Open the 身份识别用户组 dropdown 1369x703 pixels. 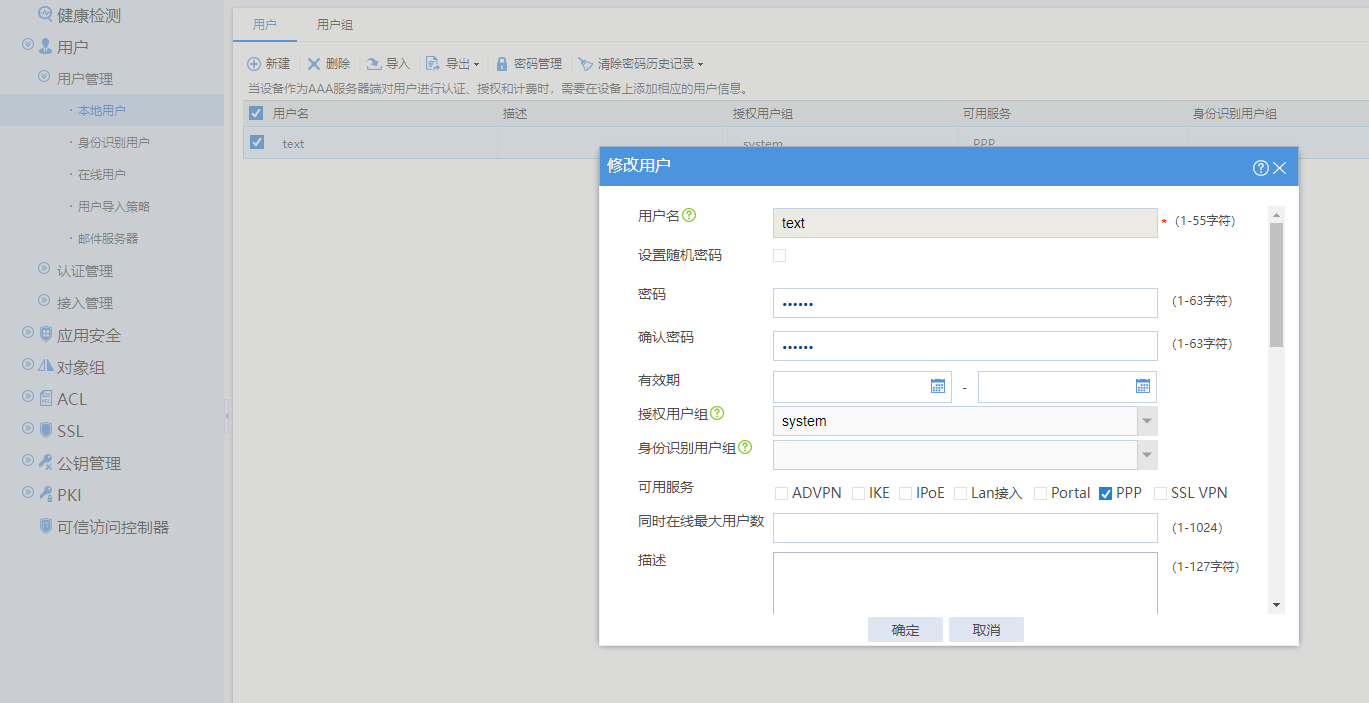(x=1147, y=455)
